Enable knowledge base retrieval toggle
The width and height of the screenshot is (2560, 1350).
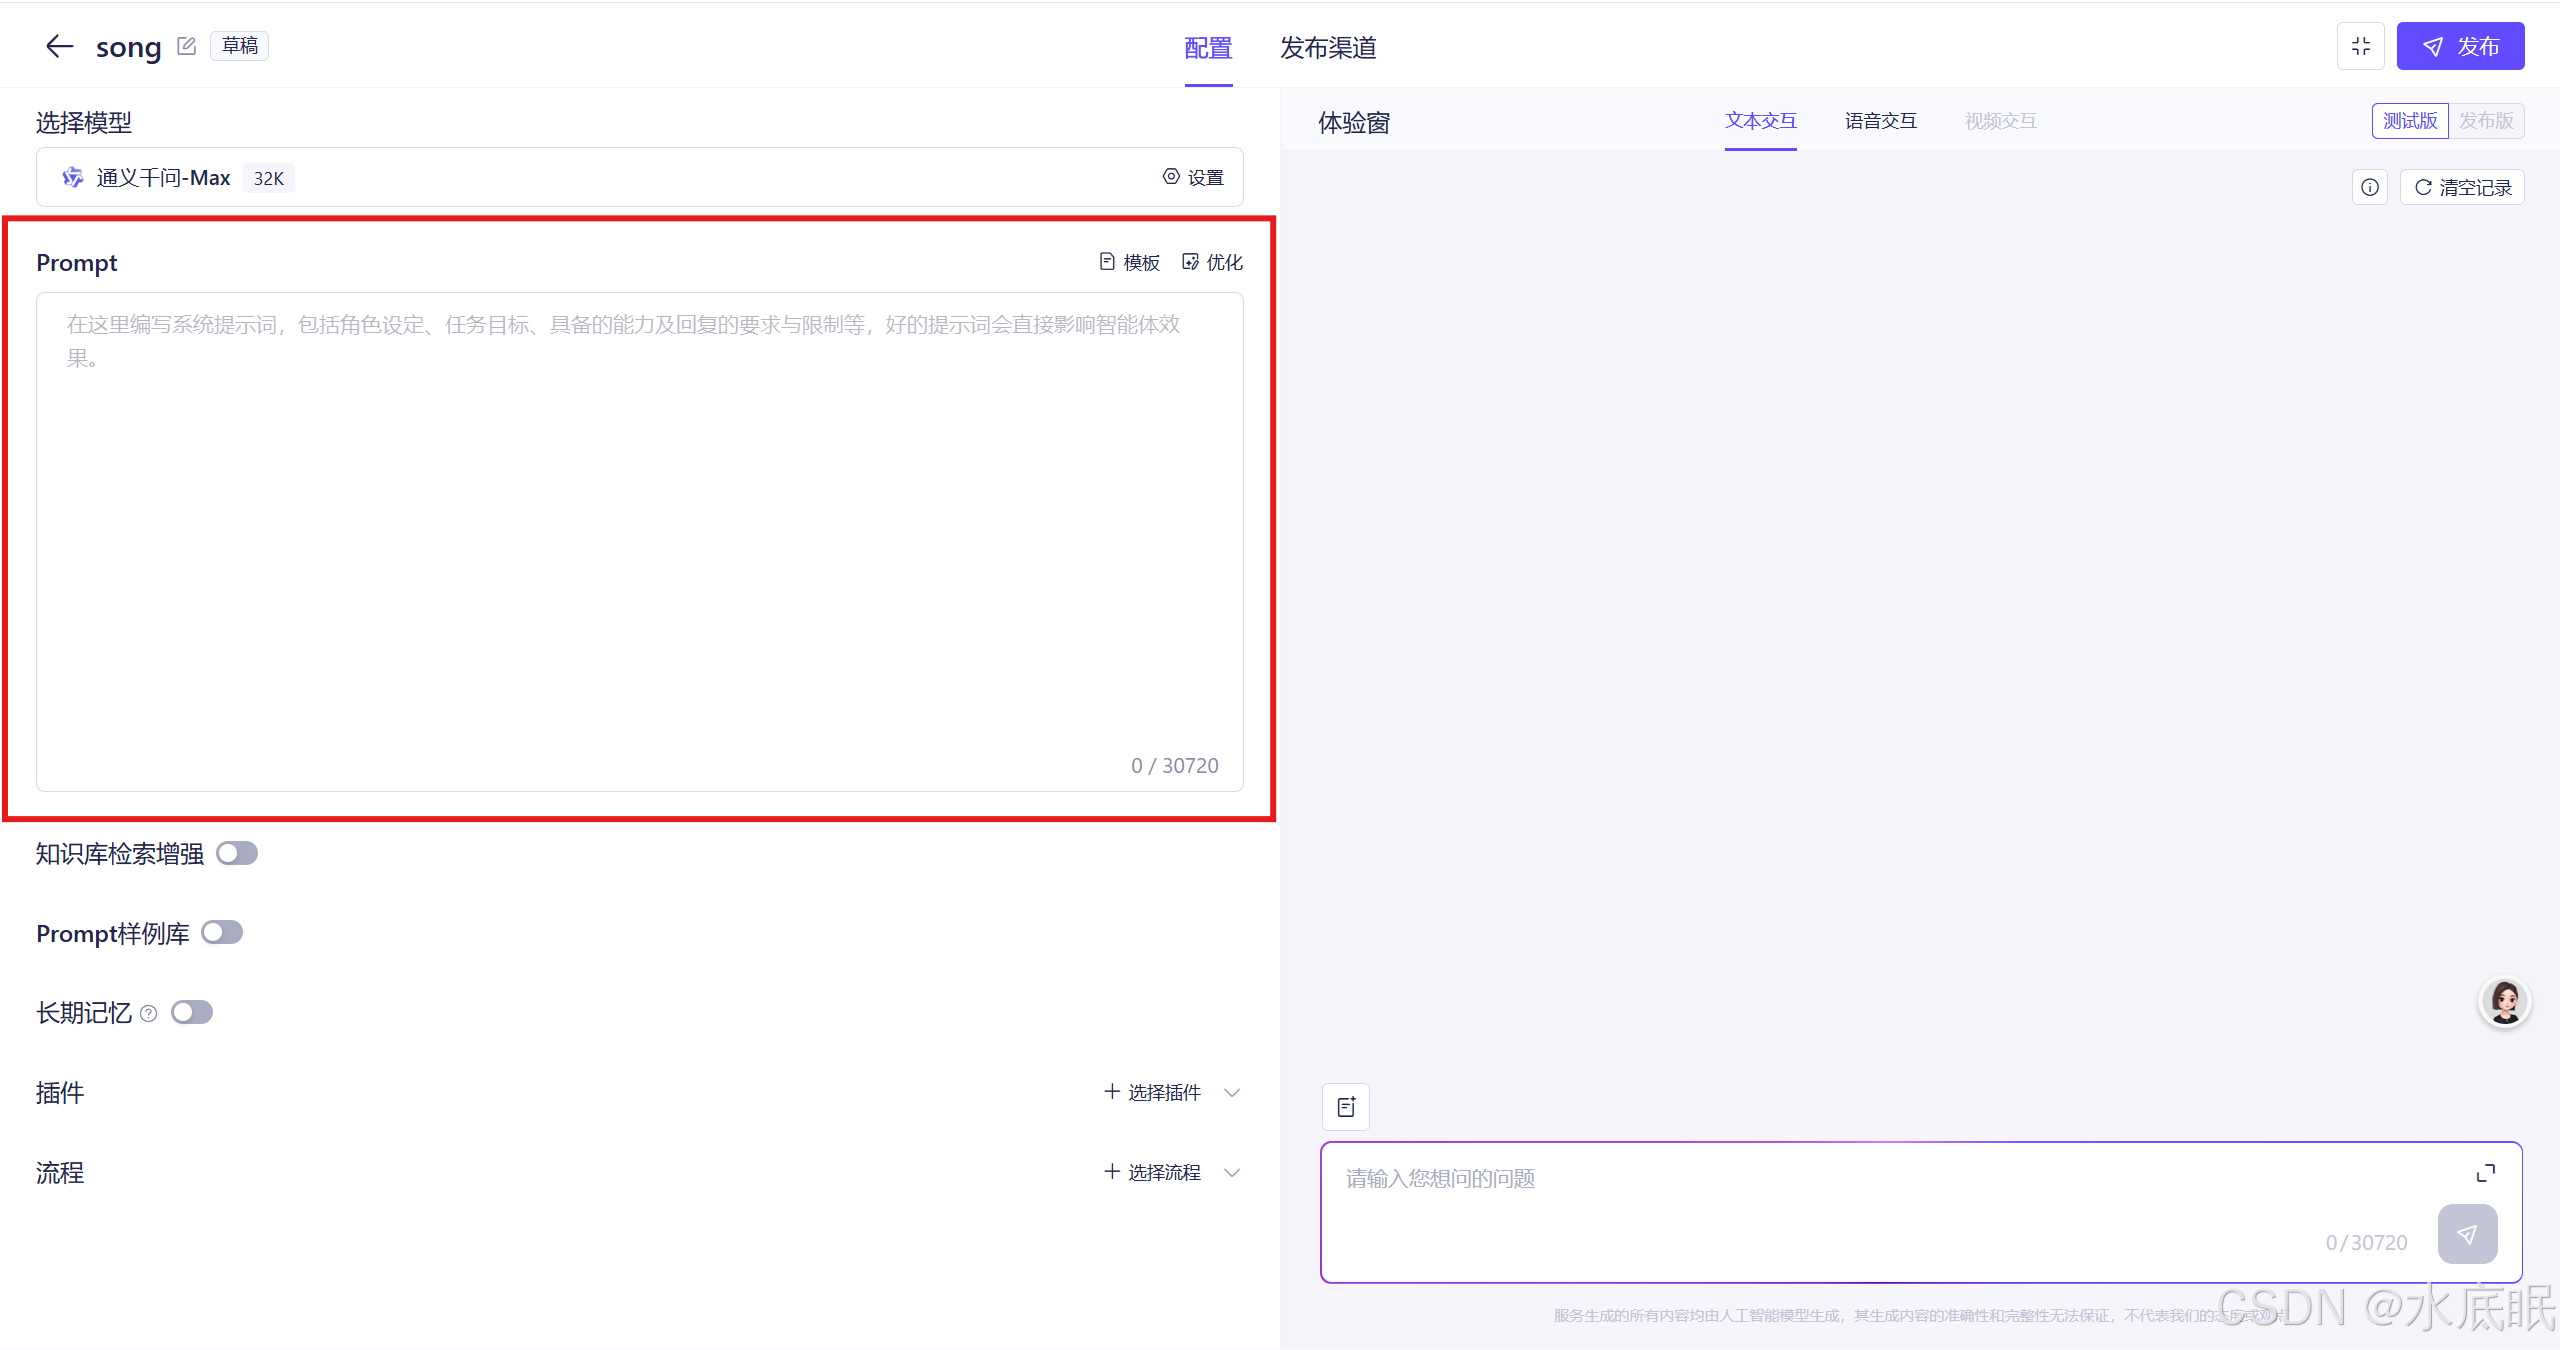click(237, 853)
